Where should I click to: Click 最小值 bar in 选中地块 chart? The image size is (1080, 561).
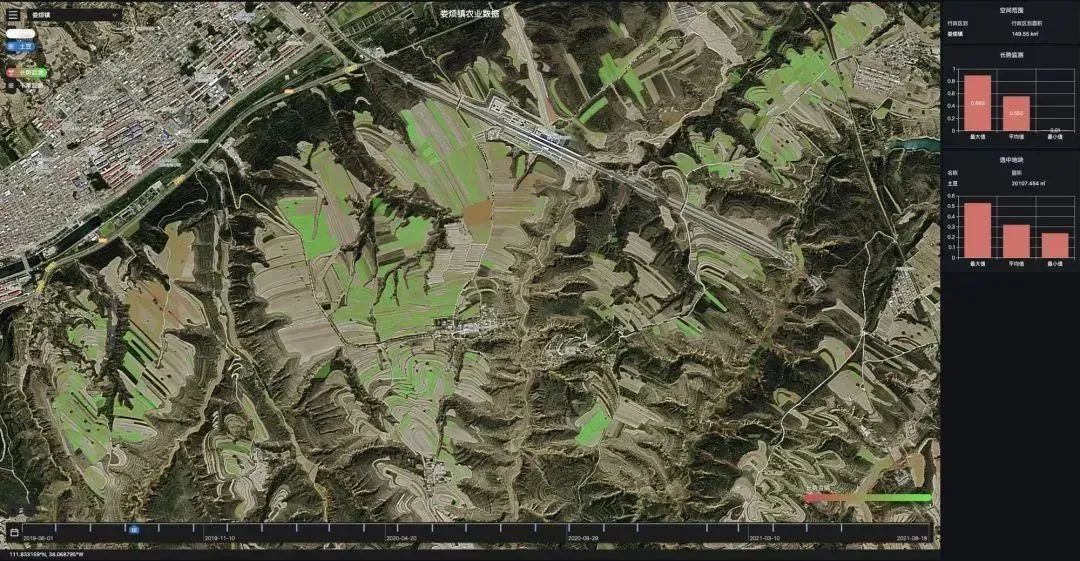[1055, 246]
